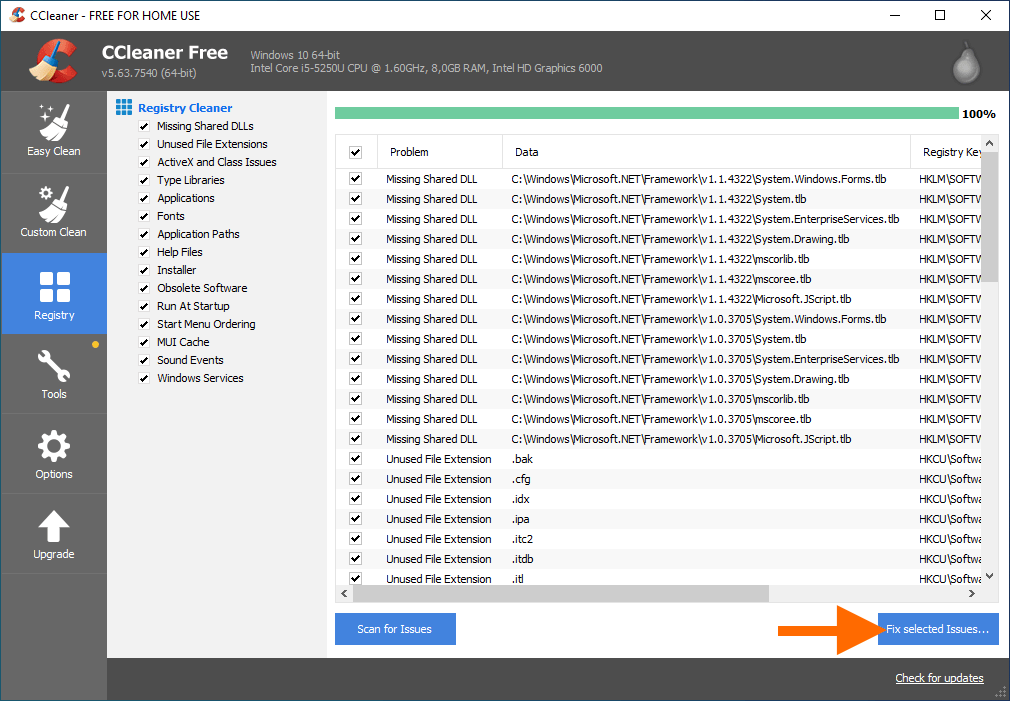The height and width of the screenshot is (701, 1010).
Task: Click the Upgrade arrow icon
Action: pos(53,526)
